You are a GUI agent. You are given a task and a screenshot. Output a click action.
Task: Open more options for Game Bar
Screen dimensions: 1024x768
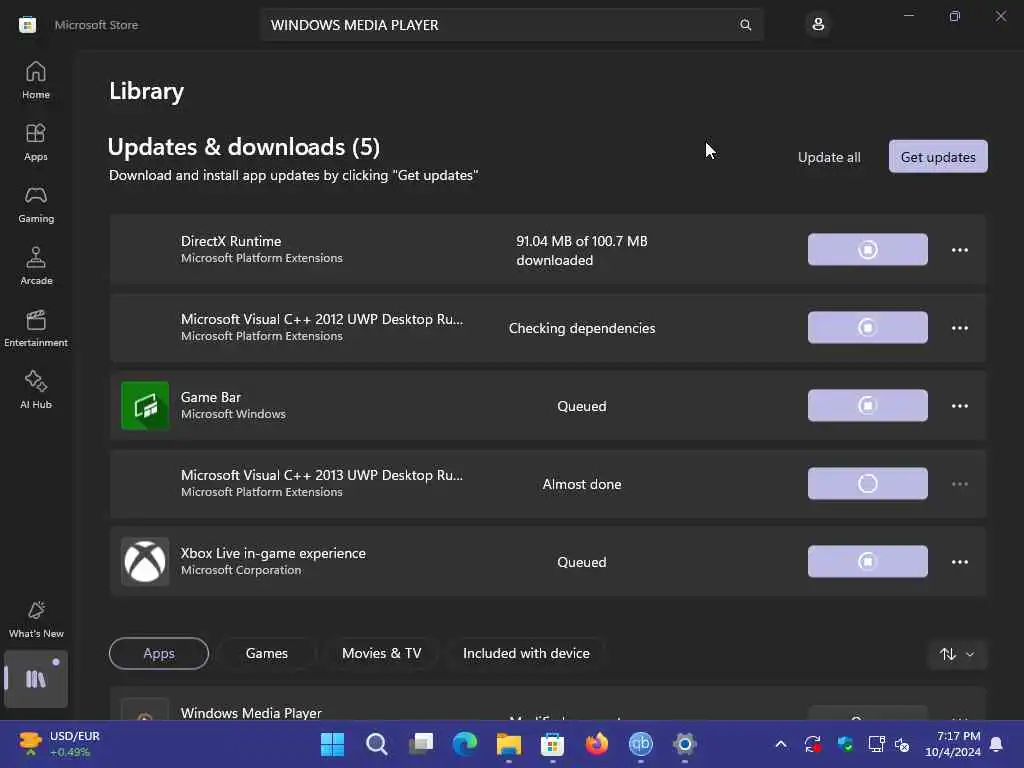(959, 406)
